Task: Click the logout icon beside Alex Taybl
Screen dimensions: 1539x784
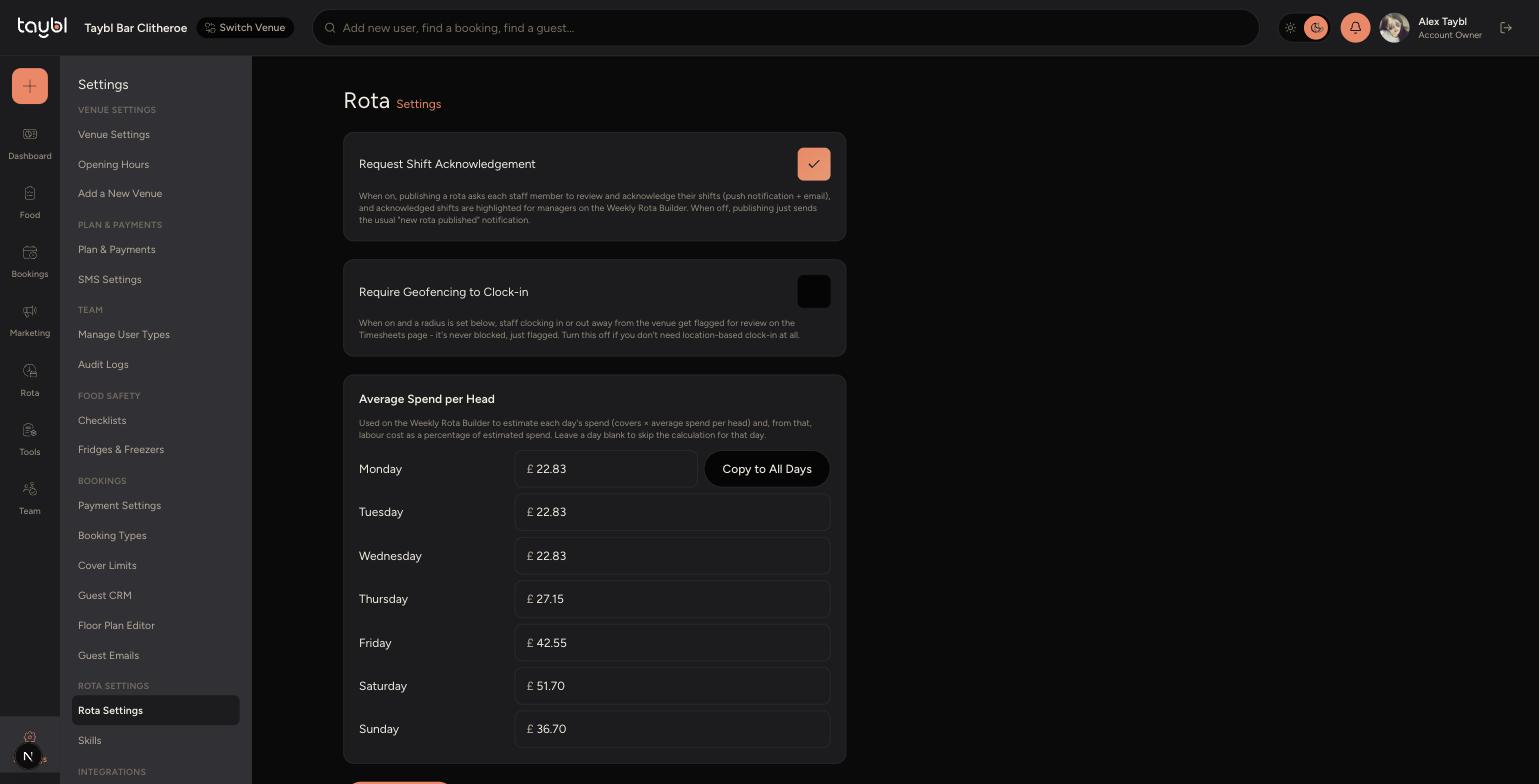Action: (x=1506, y=28)
